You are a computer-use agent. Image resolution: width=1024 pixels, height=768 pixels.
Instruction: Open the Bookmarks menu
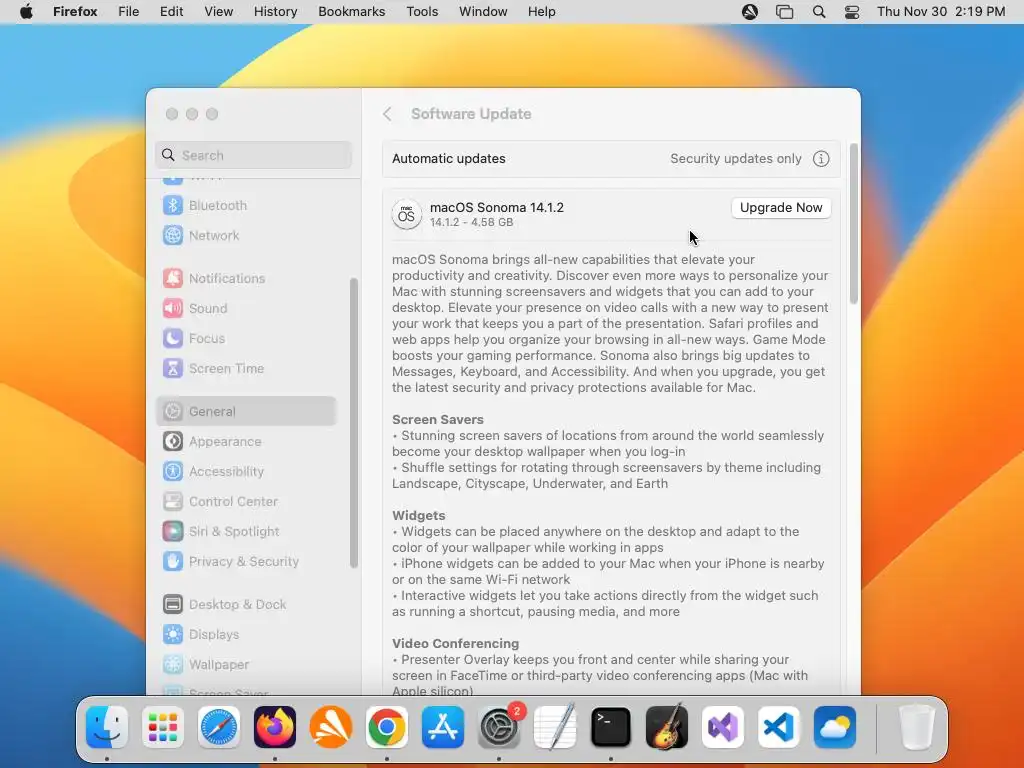coord(352,12)
